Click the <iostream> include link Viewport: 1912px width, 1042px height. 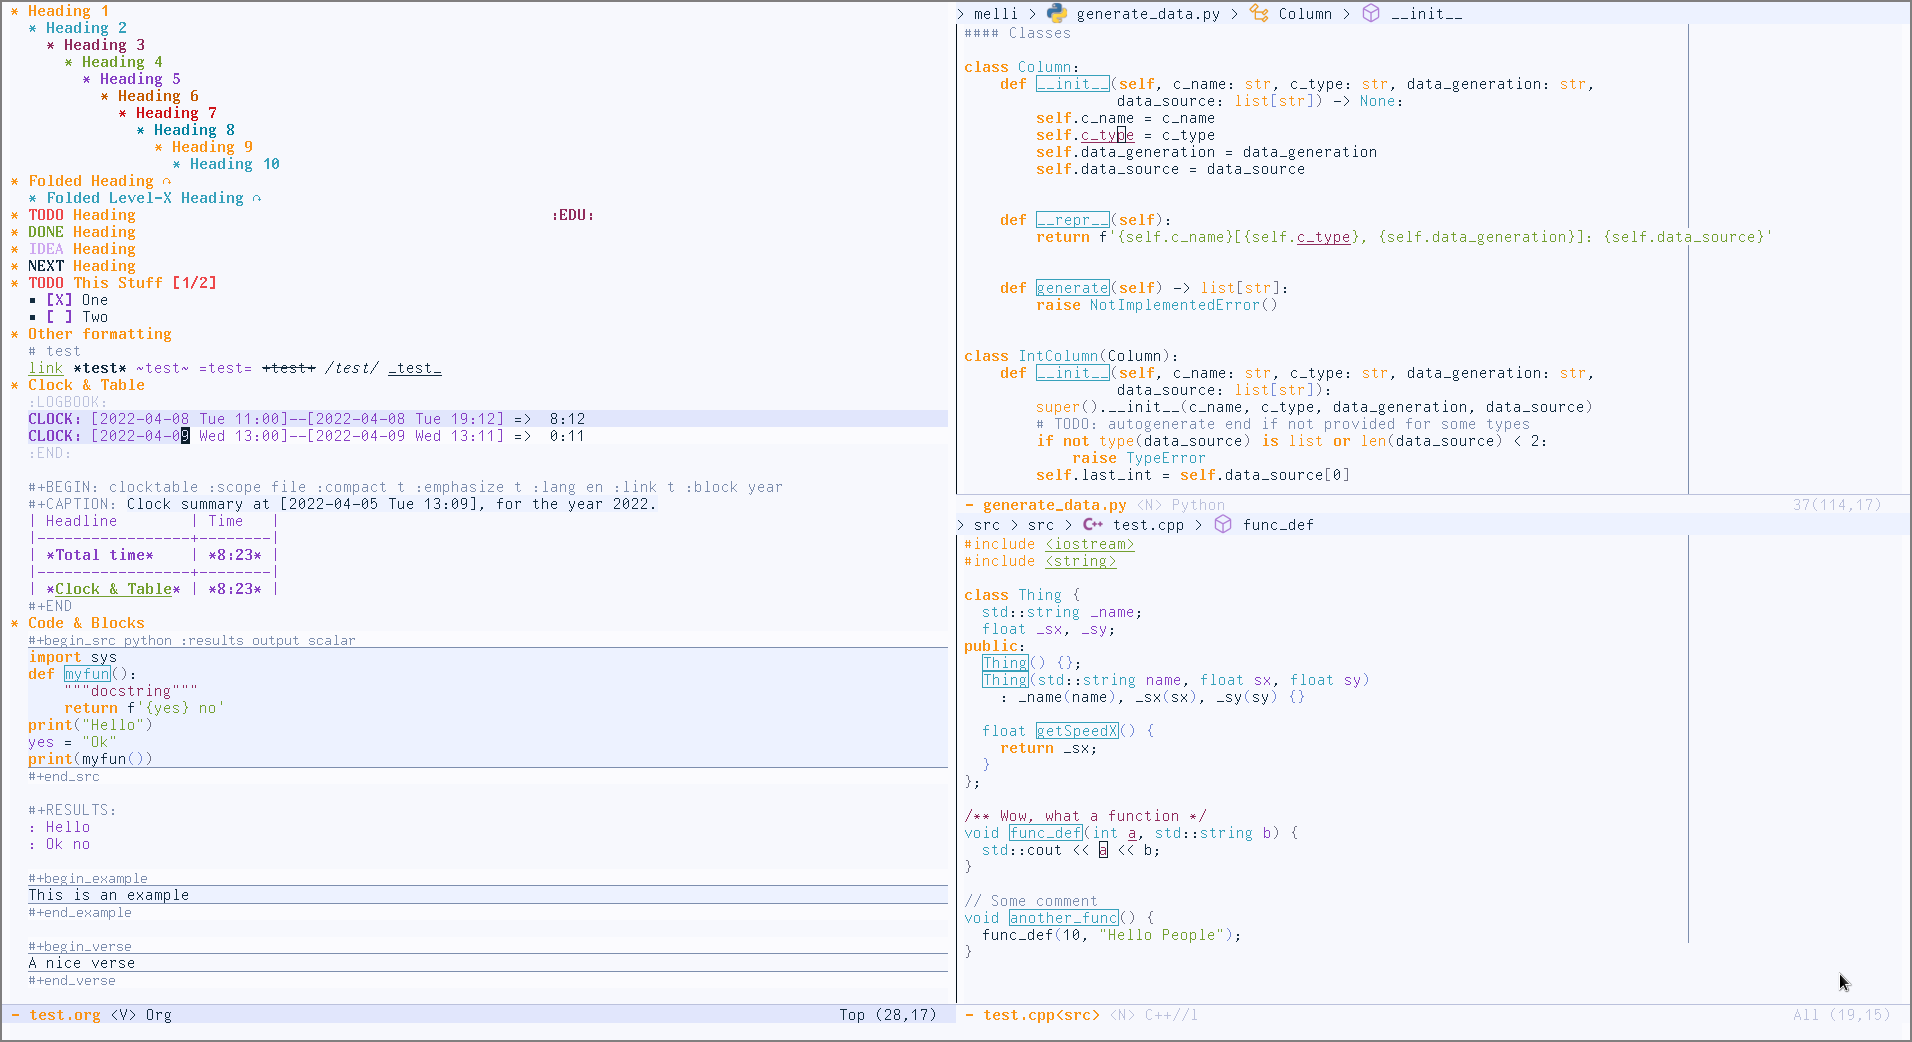pos(1089,544)
